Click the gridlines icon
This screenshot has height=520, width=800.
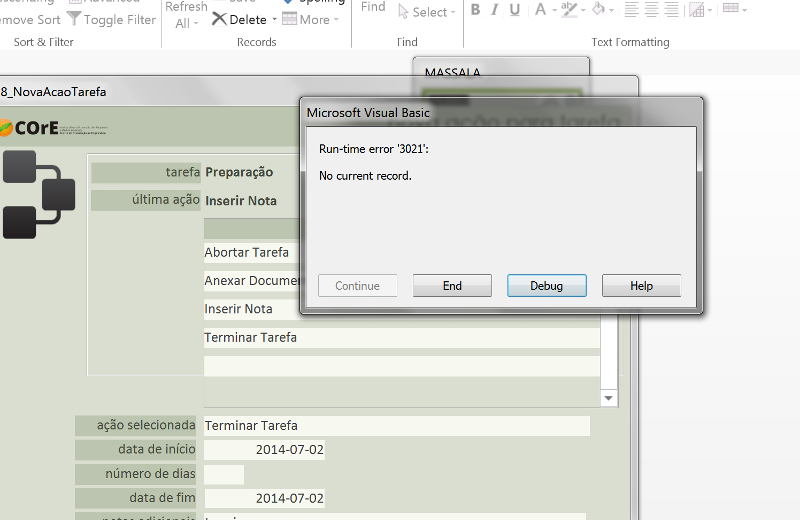pyautogui.click(x=696, y=10)
